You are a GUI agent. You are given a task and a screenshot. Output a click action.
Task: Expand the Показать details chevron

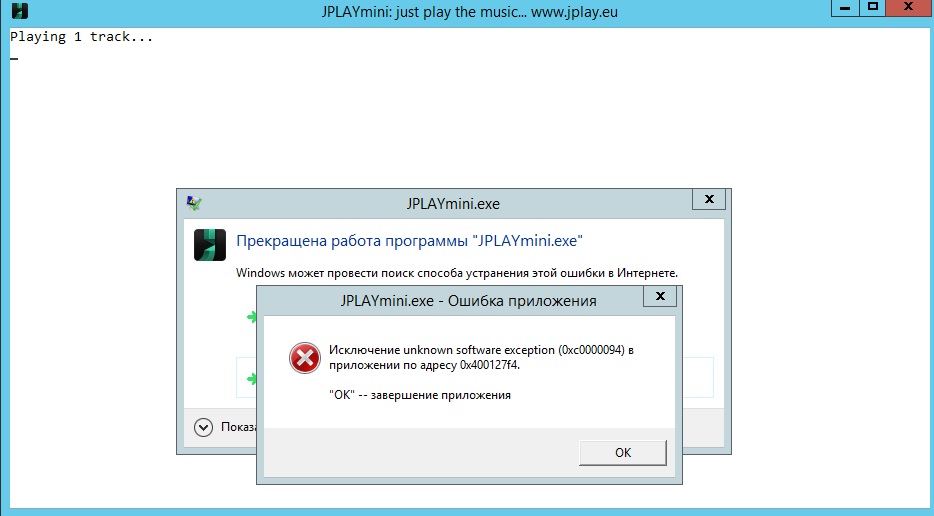point(203,427)
